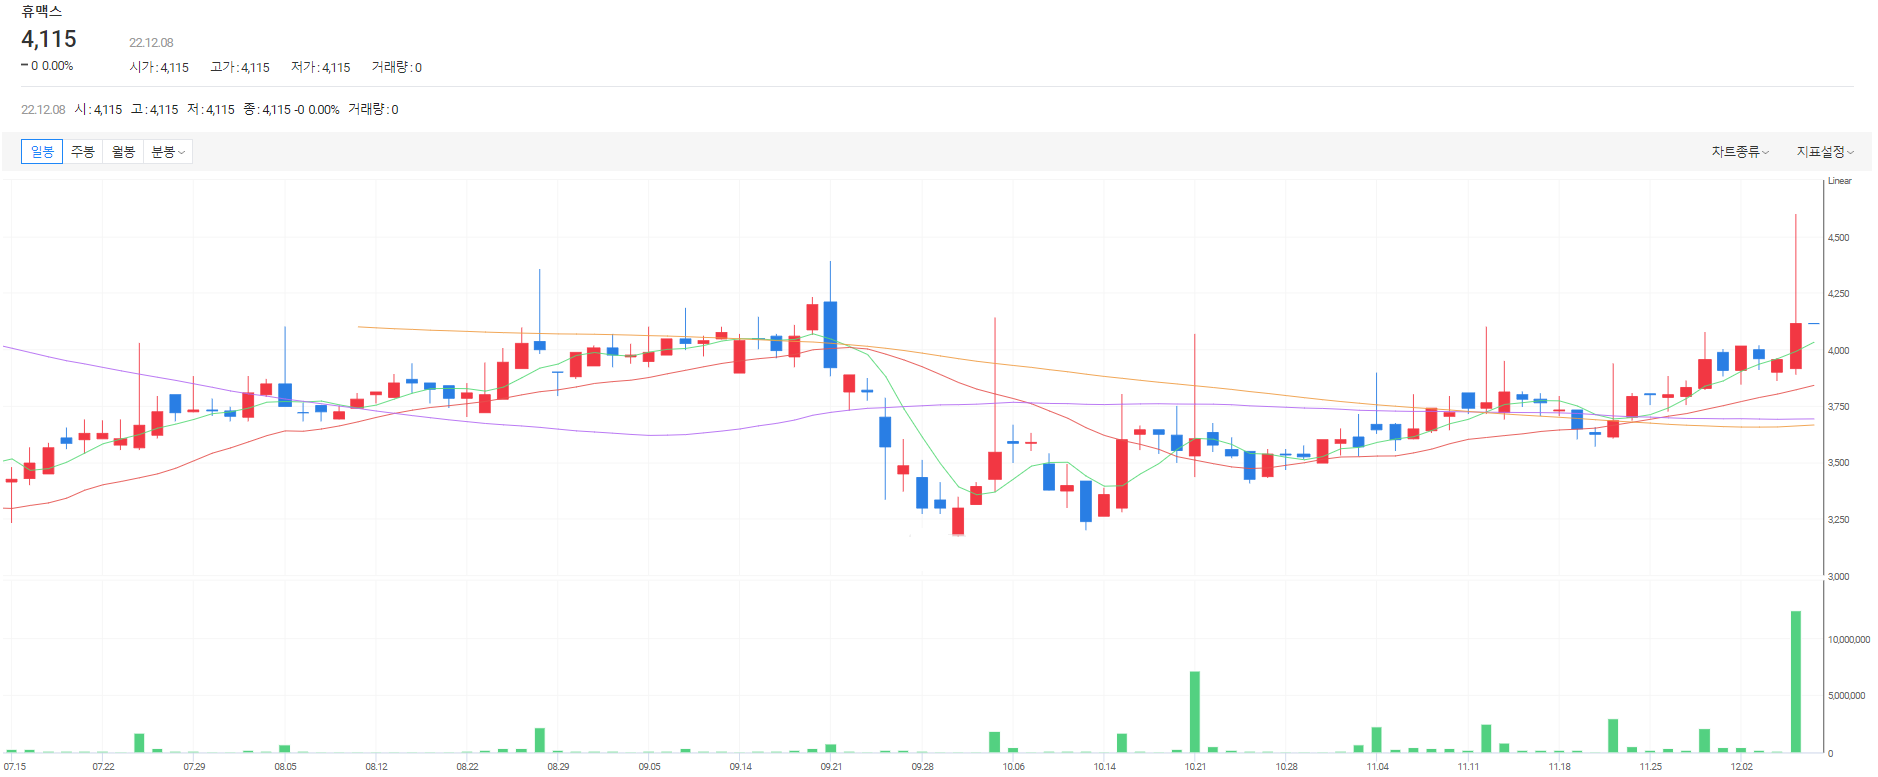Click the 종:4,115 closing value in info row
Image resolution: width=1878 pixels, height=777 pixels.
[x=267, y=110]
